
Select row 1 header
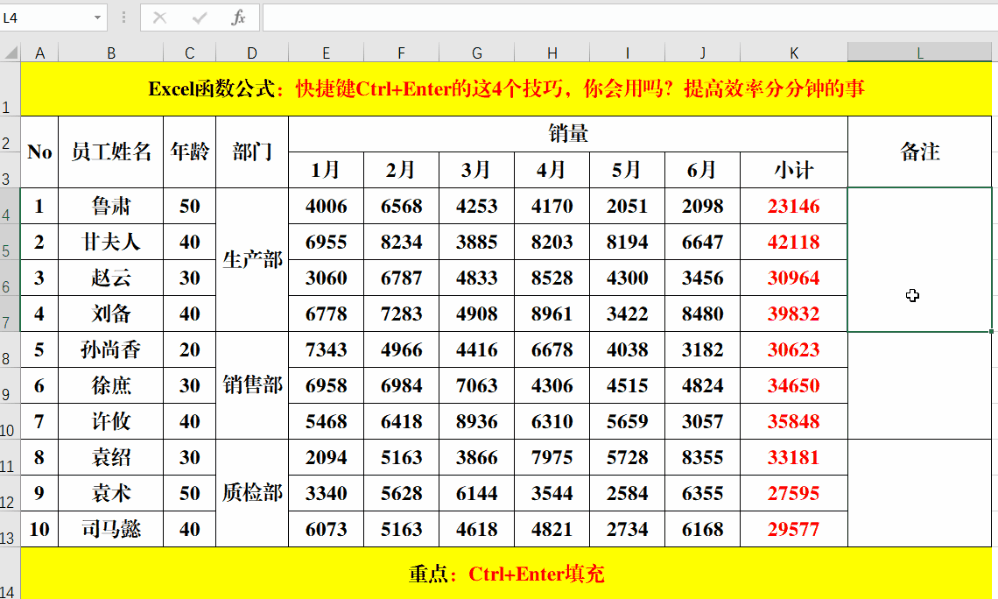tap(10, 89)
